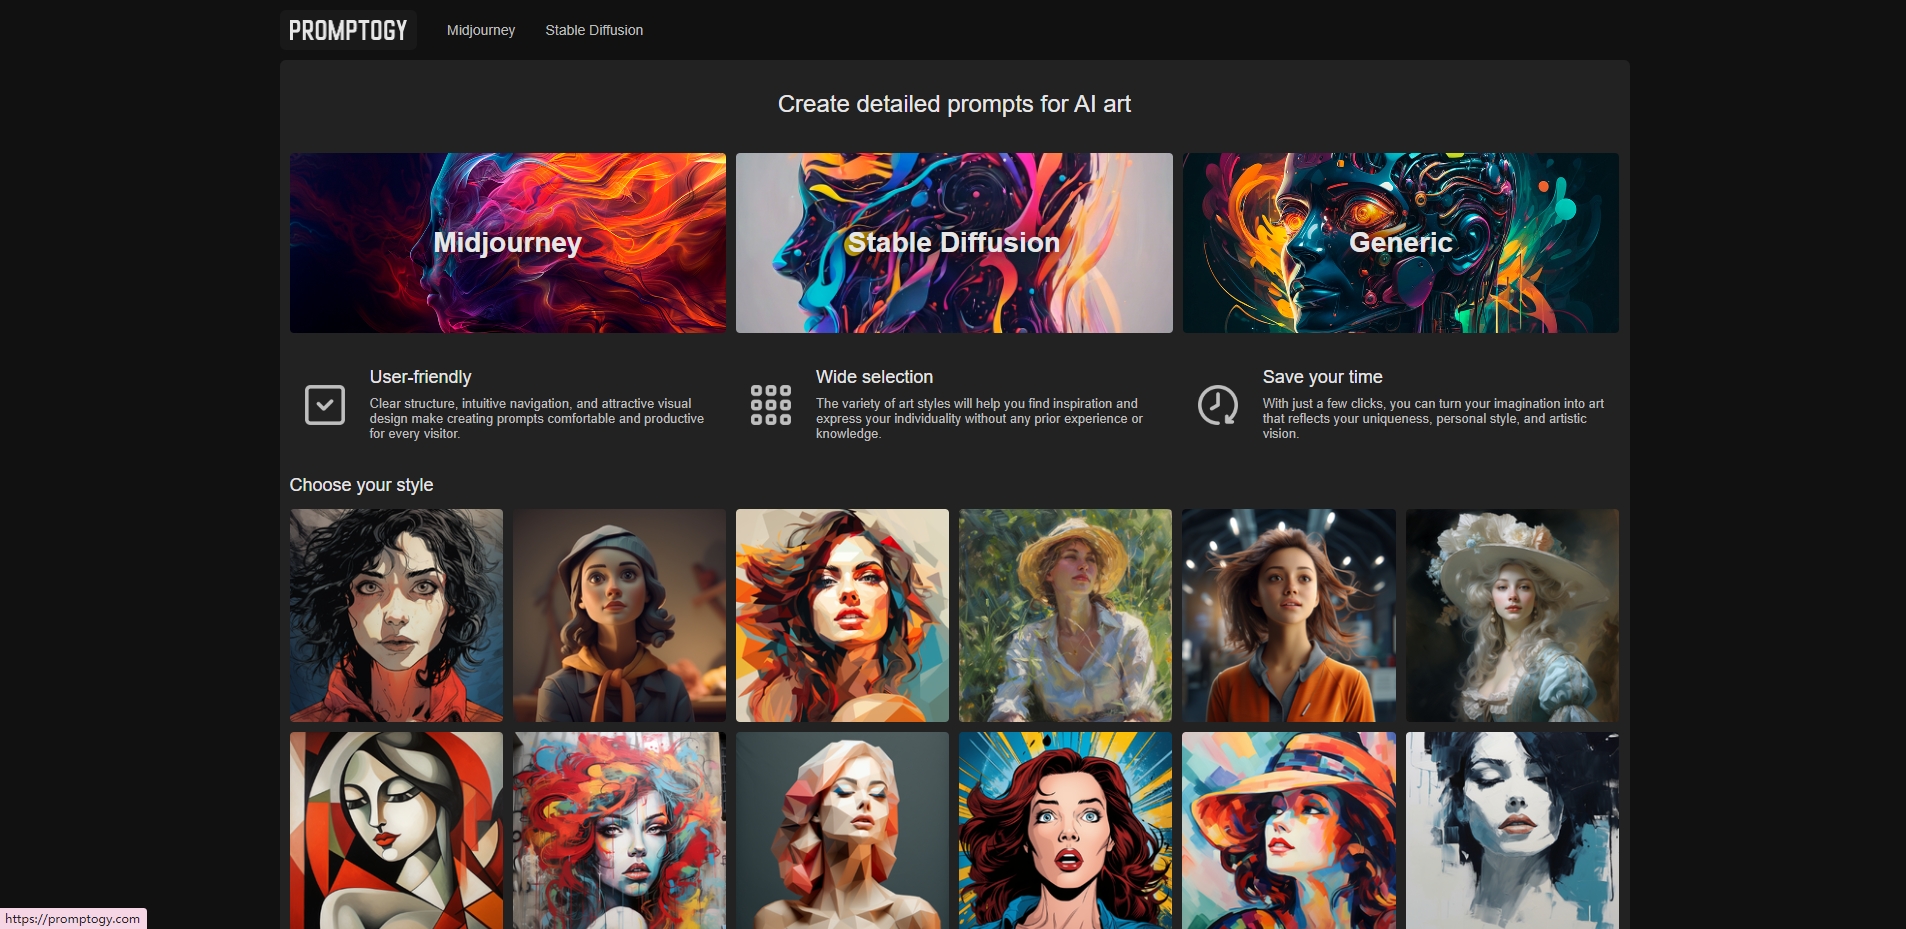This screenshot has height=929, width=1906.
Task: Choose the cubist red and black woman
Action: pos(396,830)
